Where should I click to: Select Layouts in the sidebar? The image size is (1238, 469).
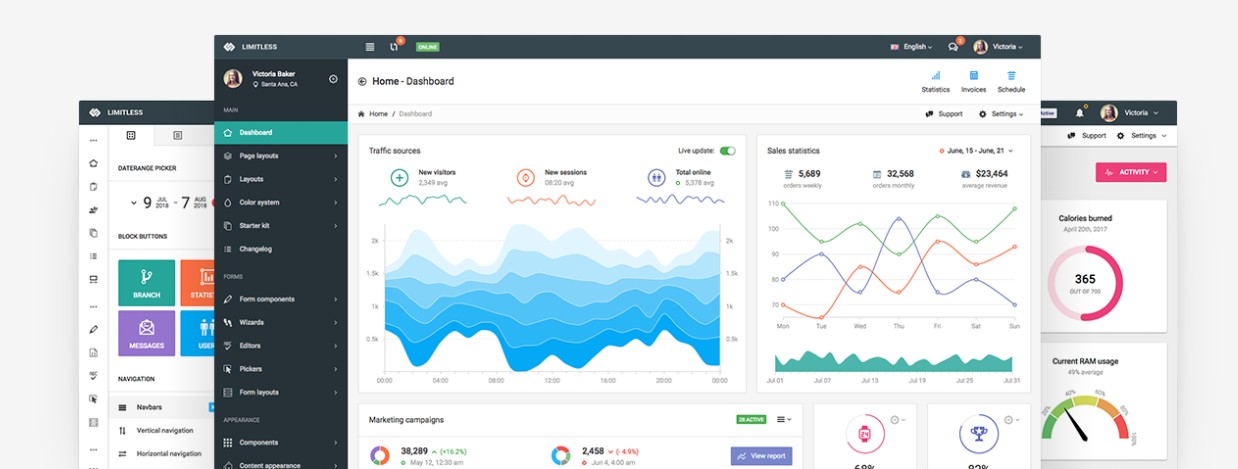click(x=281, y=179)
